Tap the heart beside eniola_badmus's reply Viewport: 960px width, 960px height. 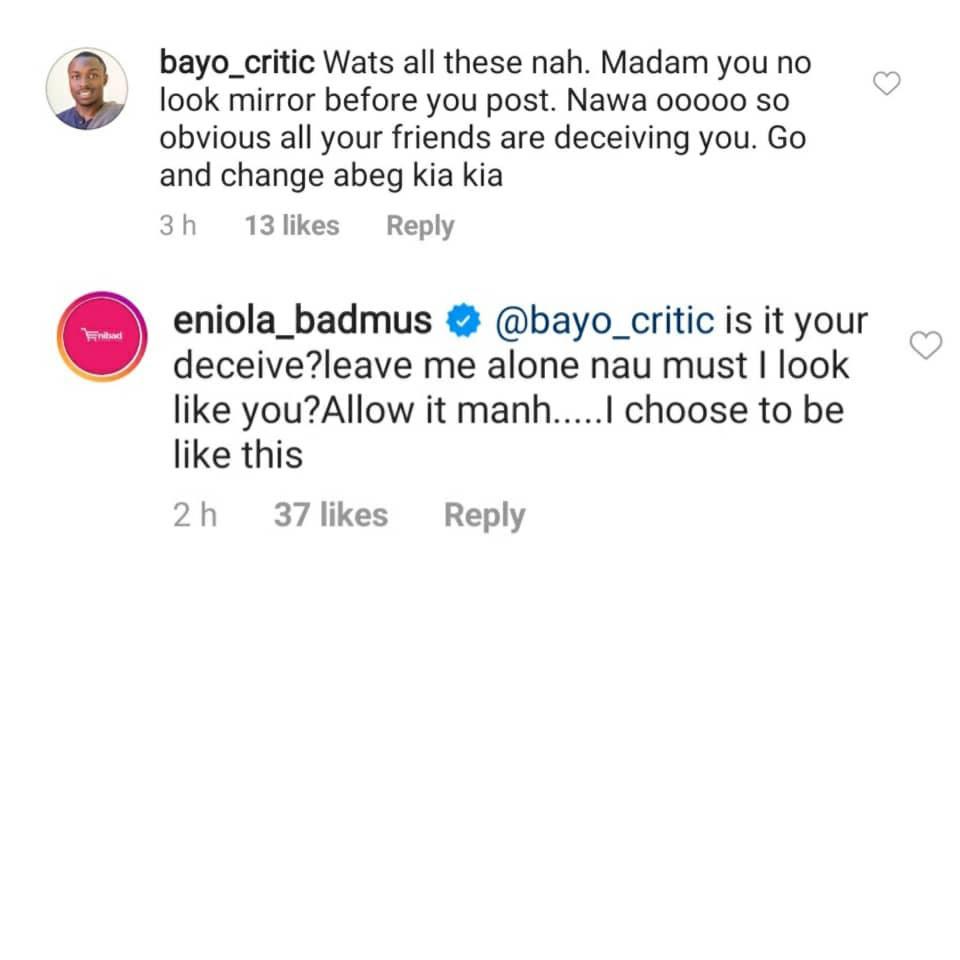point(926,345)
